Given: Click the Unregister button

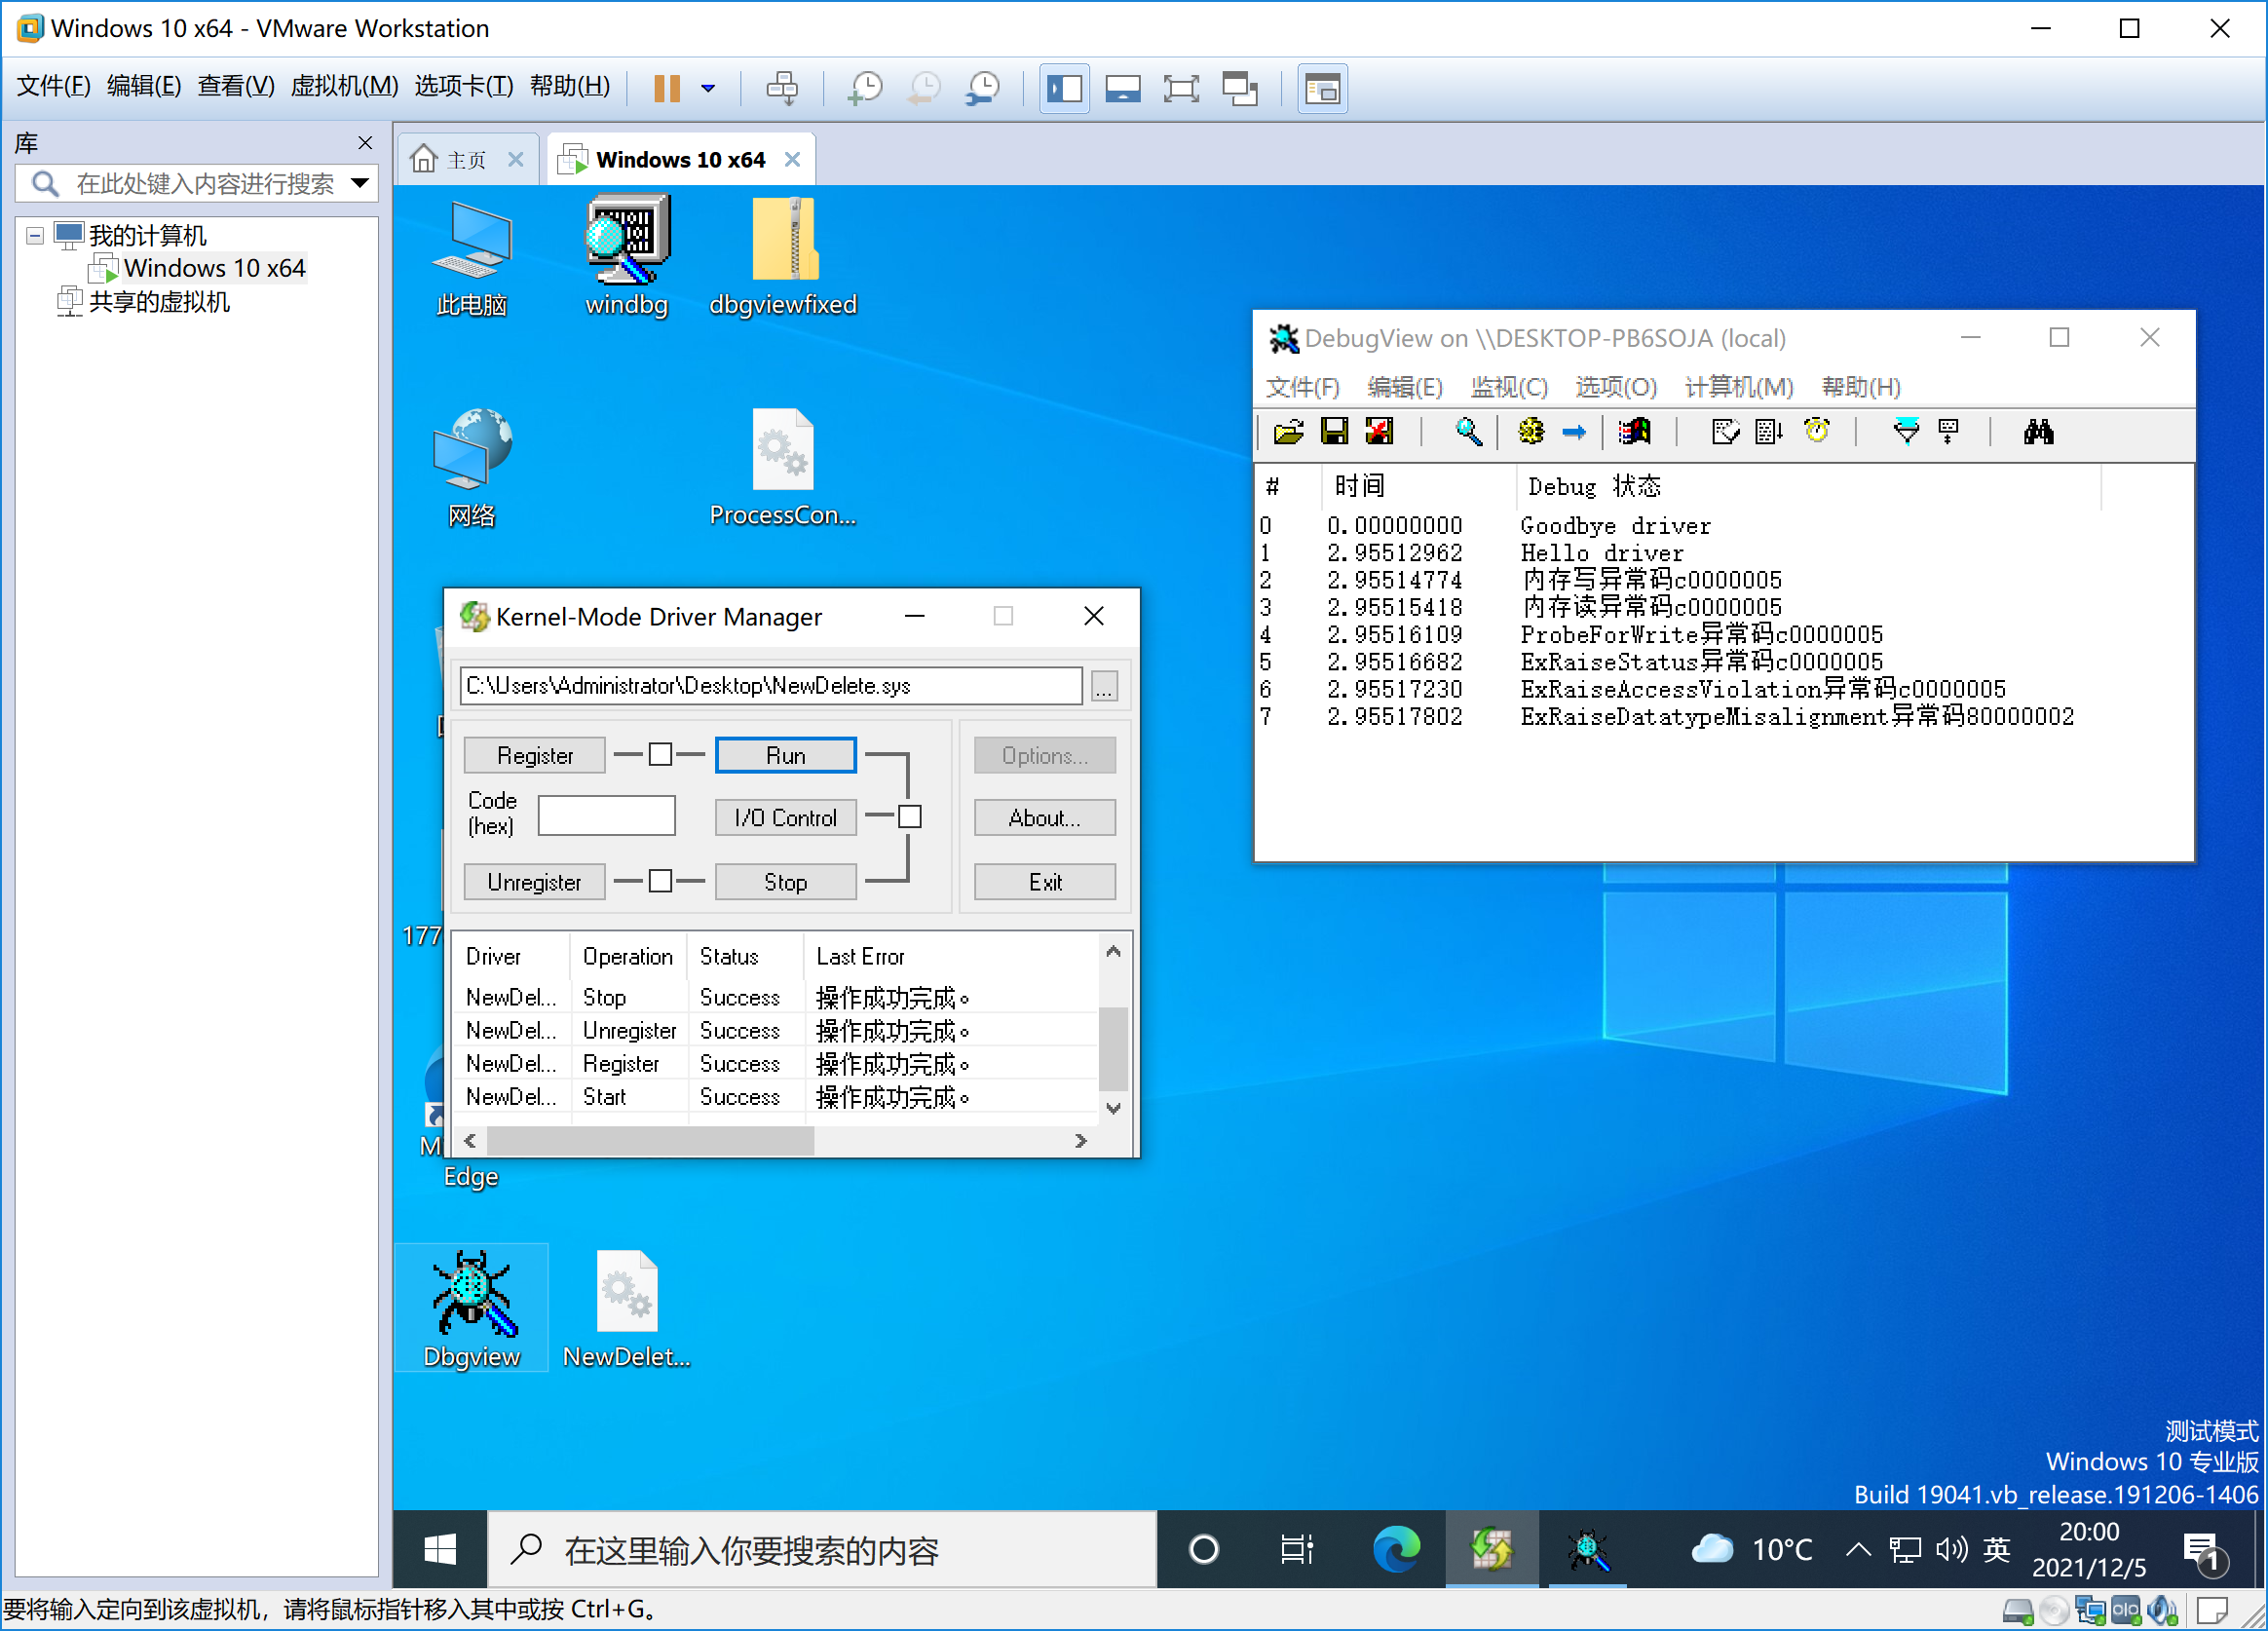Looking at the screenshot, I should [534, 881].
